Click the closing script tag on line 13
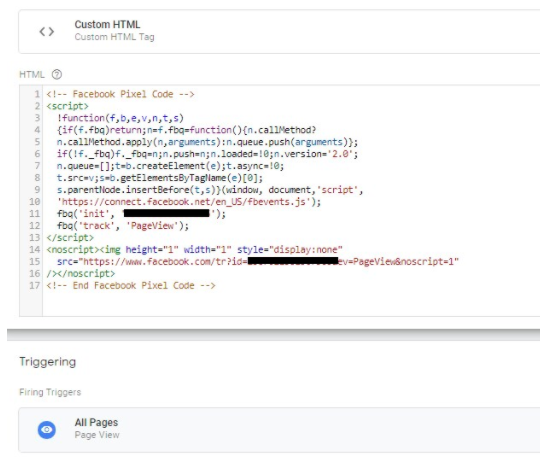The height and width of the screenshot is (463, 550). point(70,237)
